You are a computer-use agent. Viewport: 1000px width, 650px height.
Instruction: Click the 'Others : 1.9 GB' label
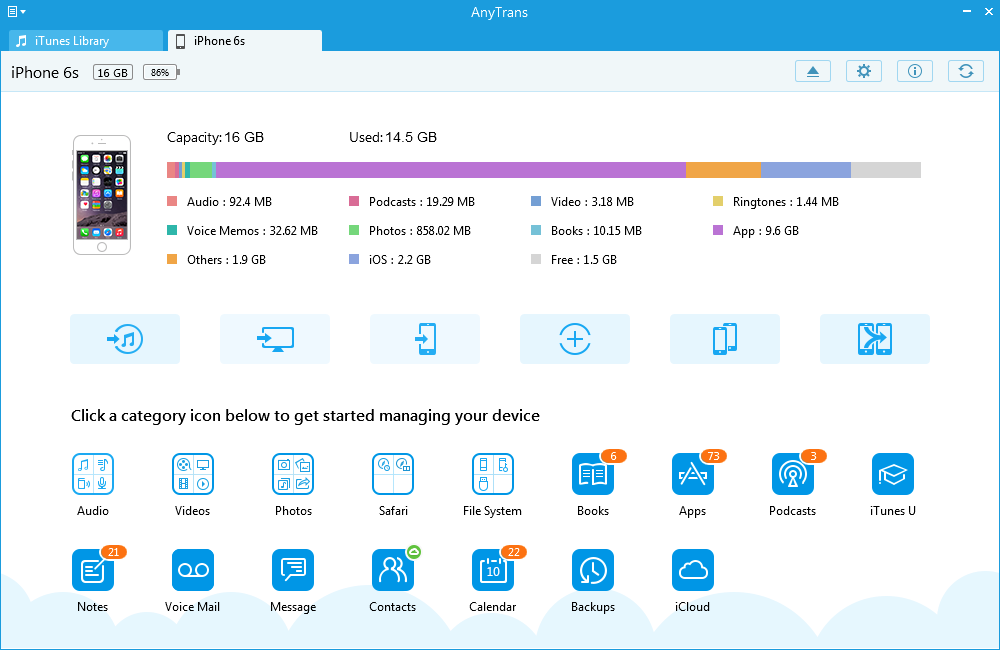(226, 260)
